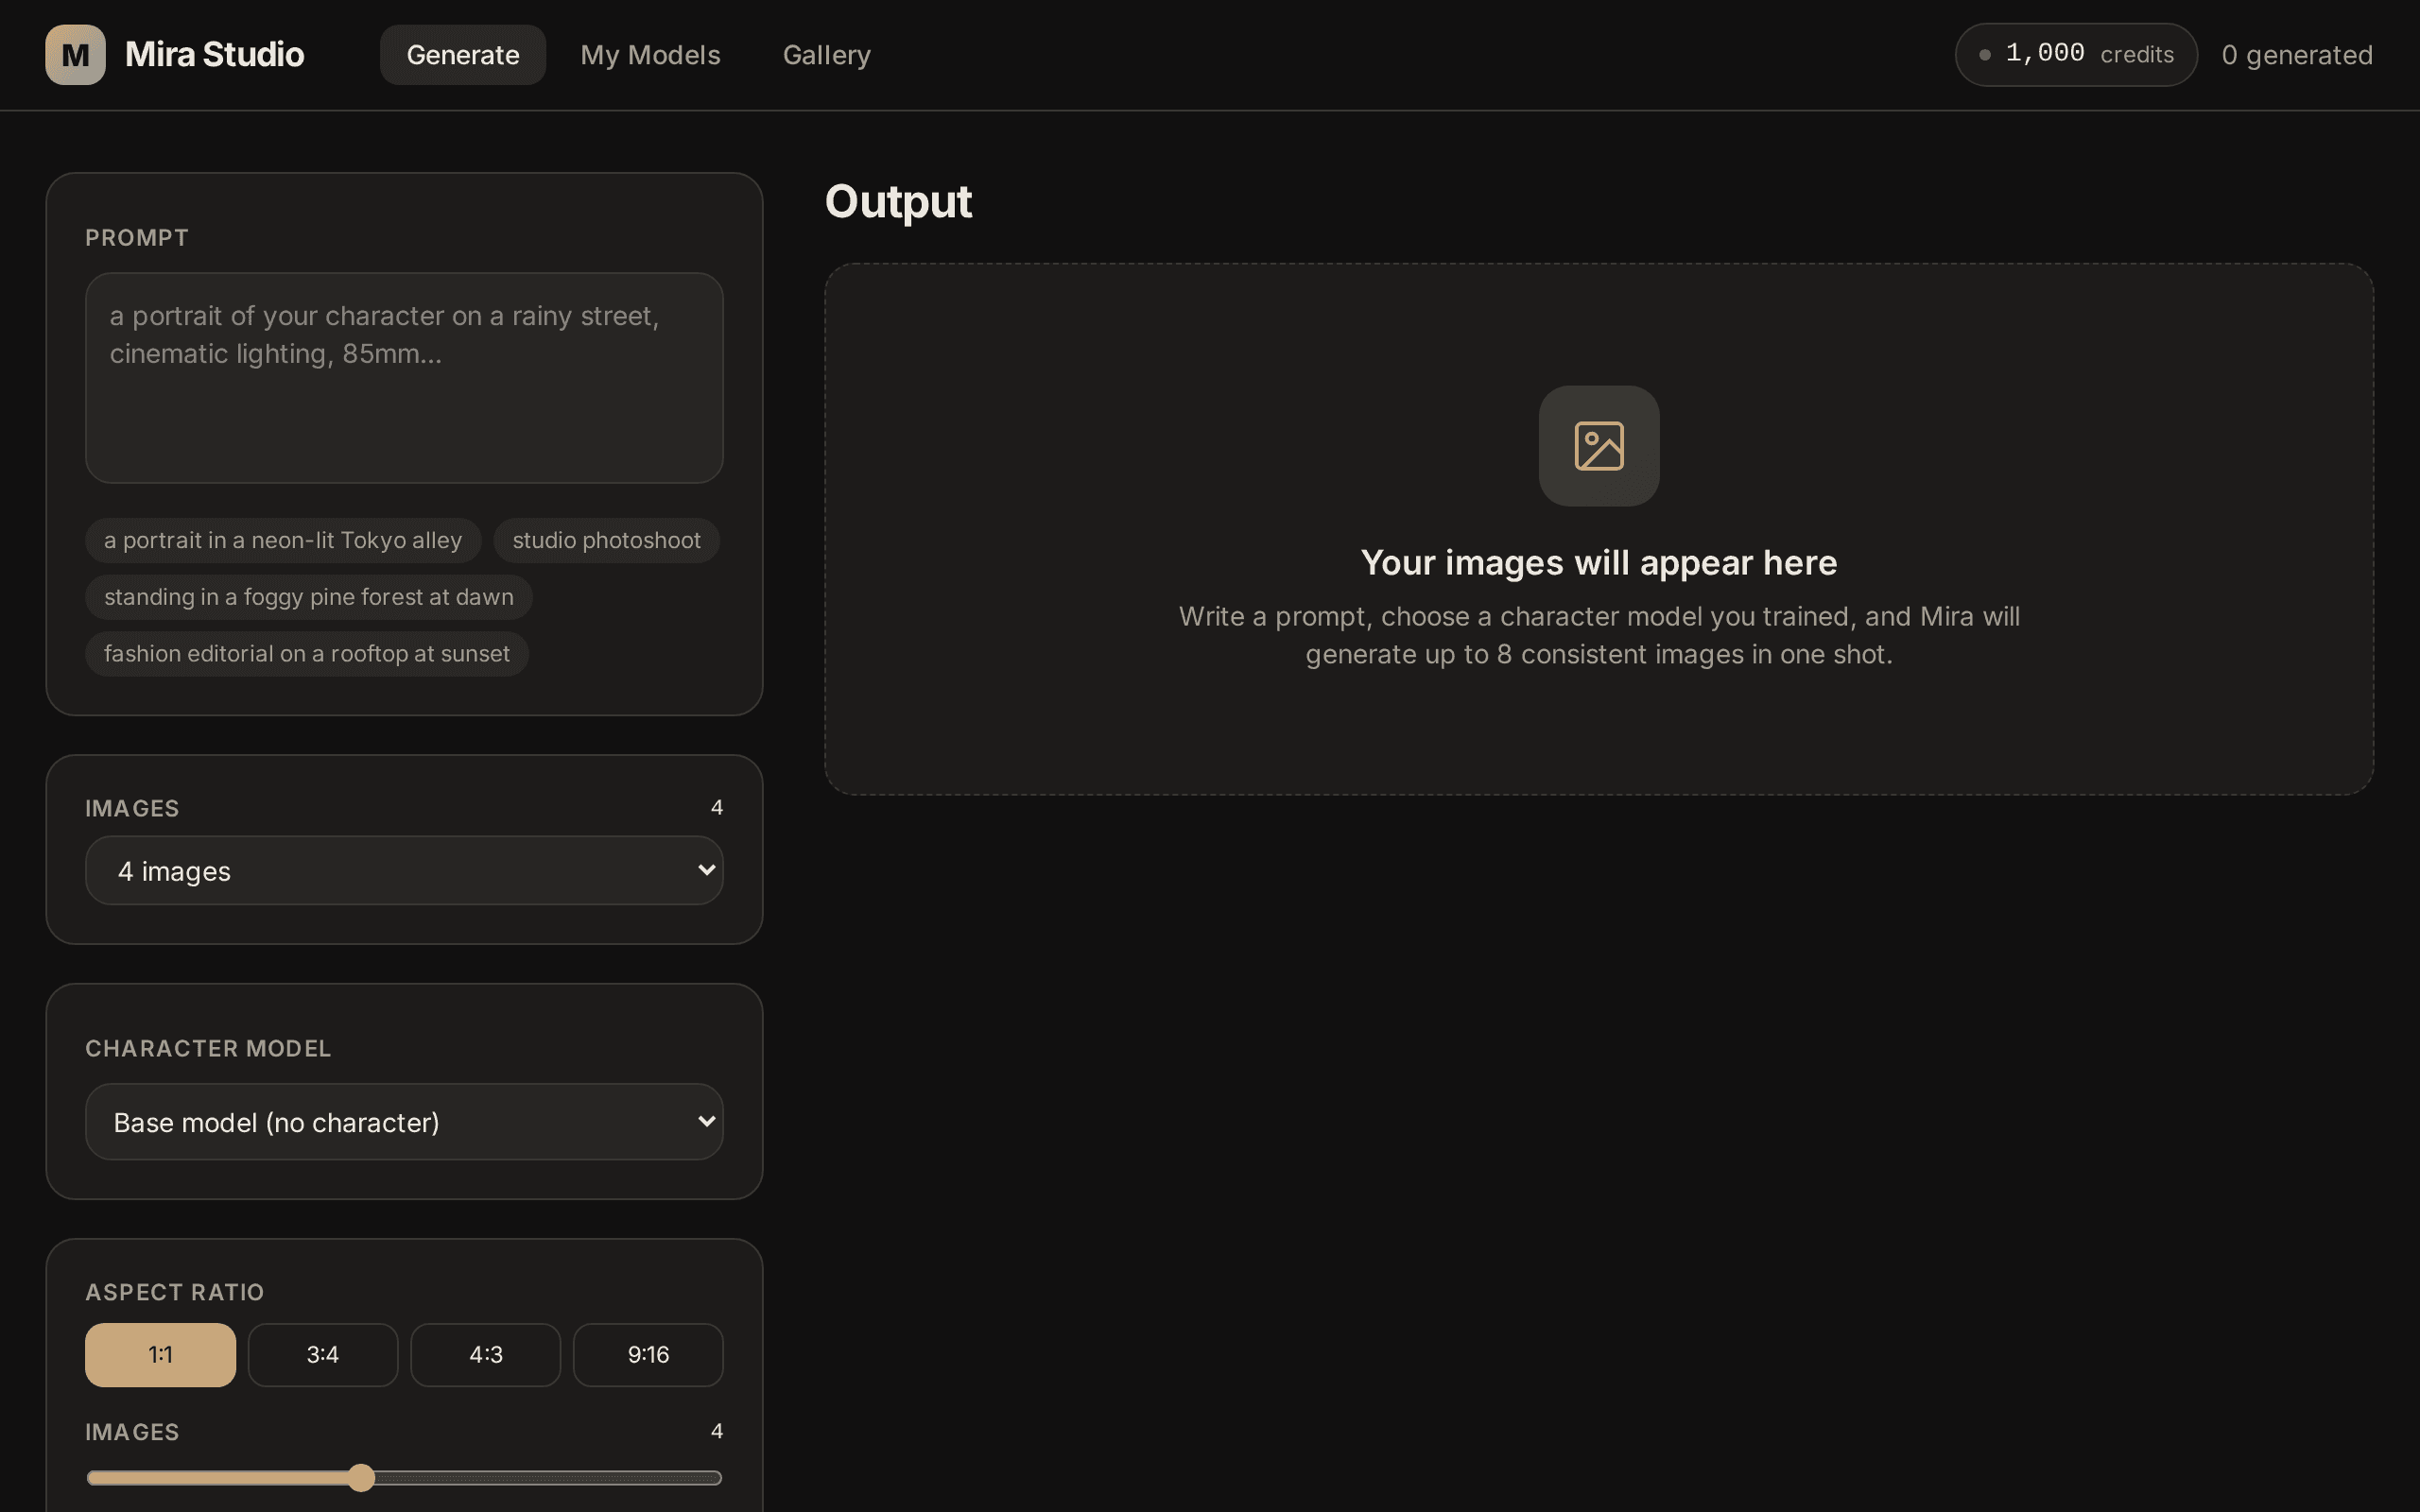Use 'a portrait in a neon-lit Tokyo alley' suggestion
This screenshot has height=1512, width=2420.
point(283,540)
